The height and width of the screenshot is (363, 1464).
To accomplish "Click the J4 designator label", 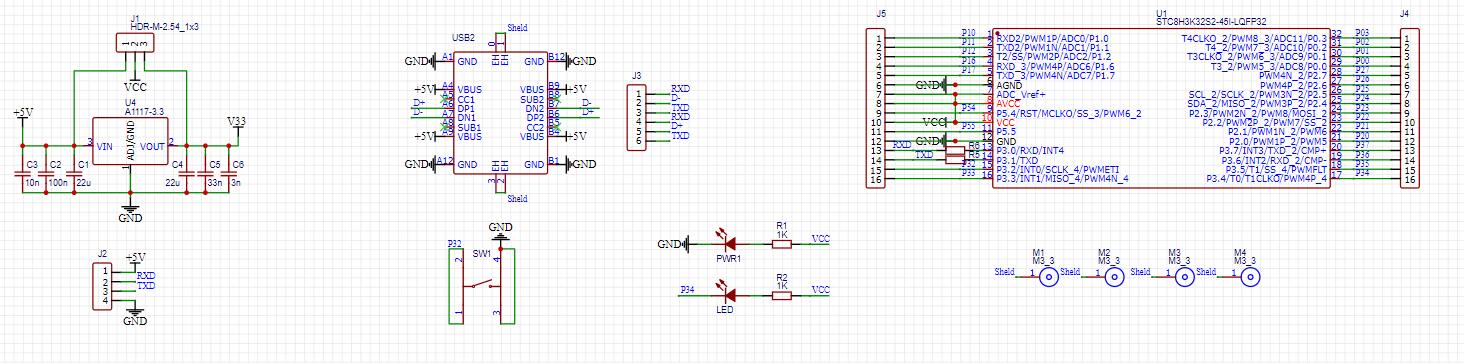I will tap(1405, 14).
